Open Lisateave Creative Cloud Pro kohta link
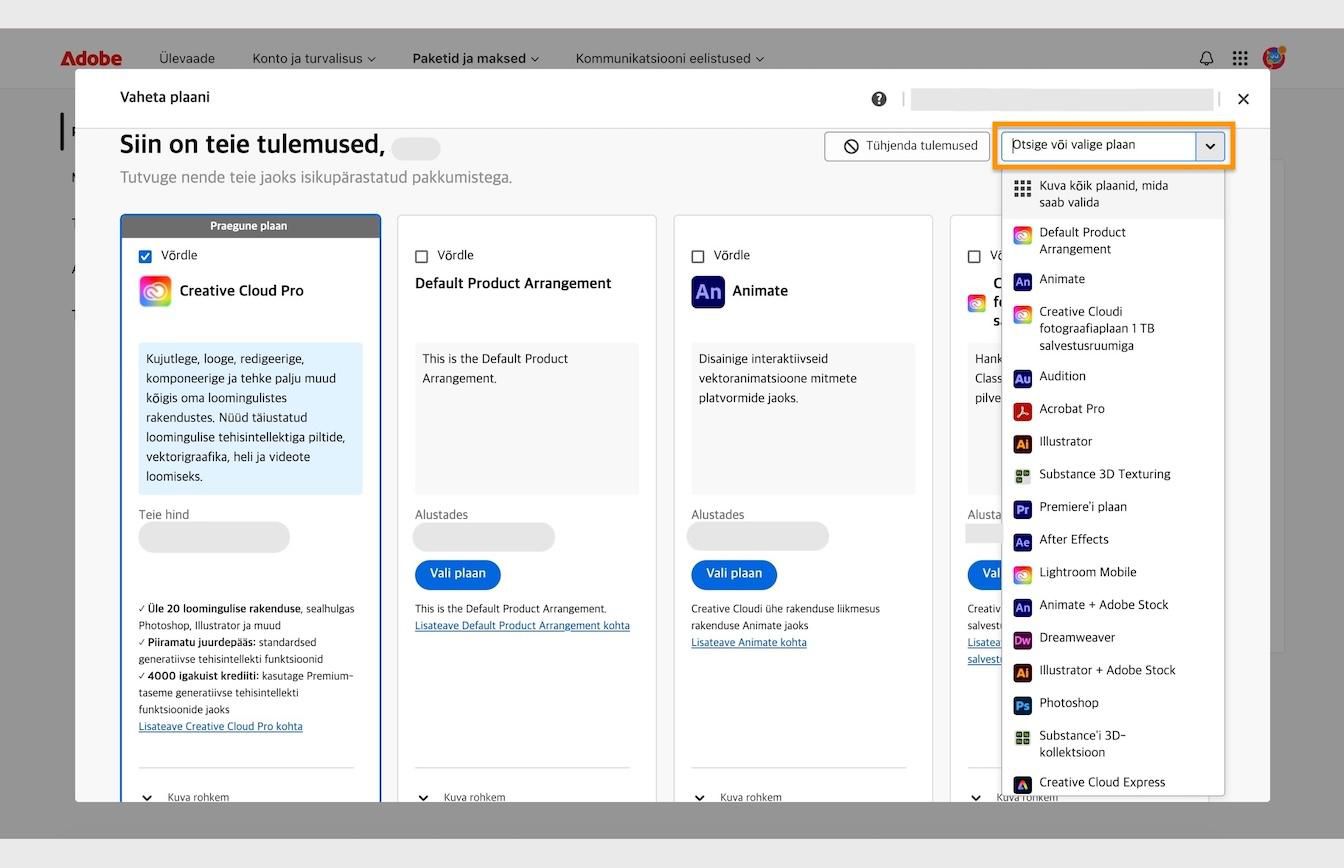 tap(221, 727)
